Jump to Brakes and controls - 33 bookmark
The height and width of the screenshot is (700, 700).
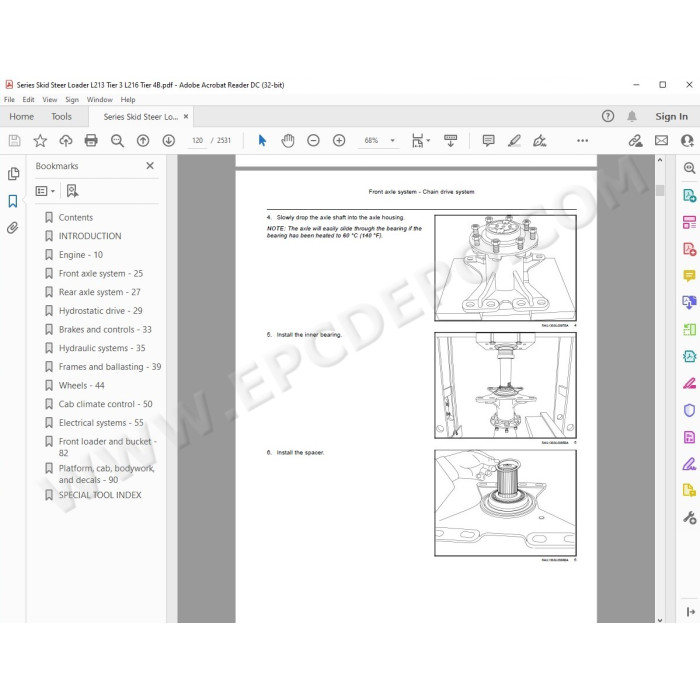tap(105, 329)
